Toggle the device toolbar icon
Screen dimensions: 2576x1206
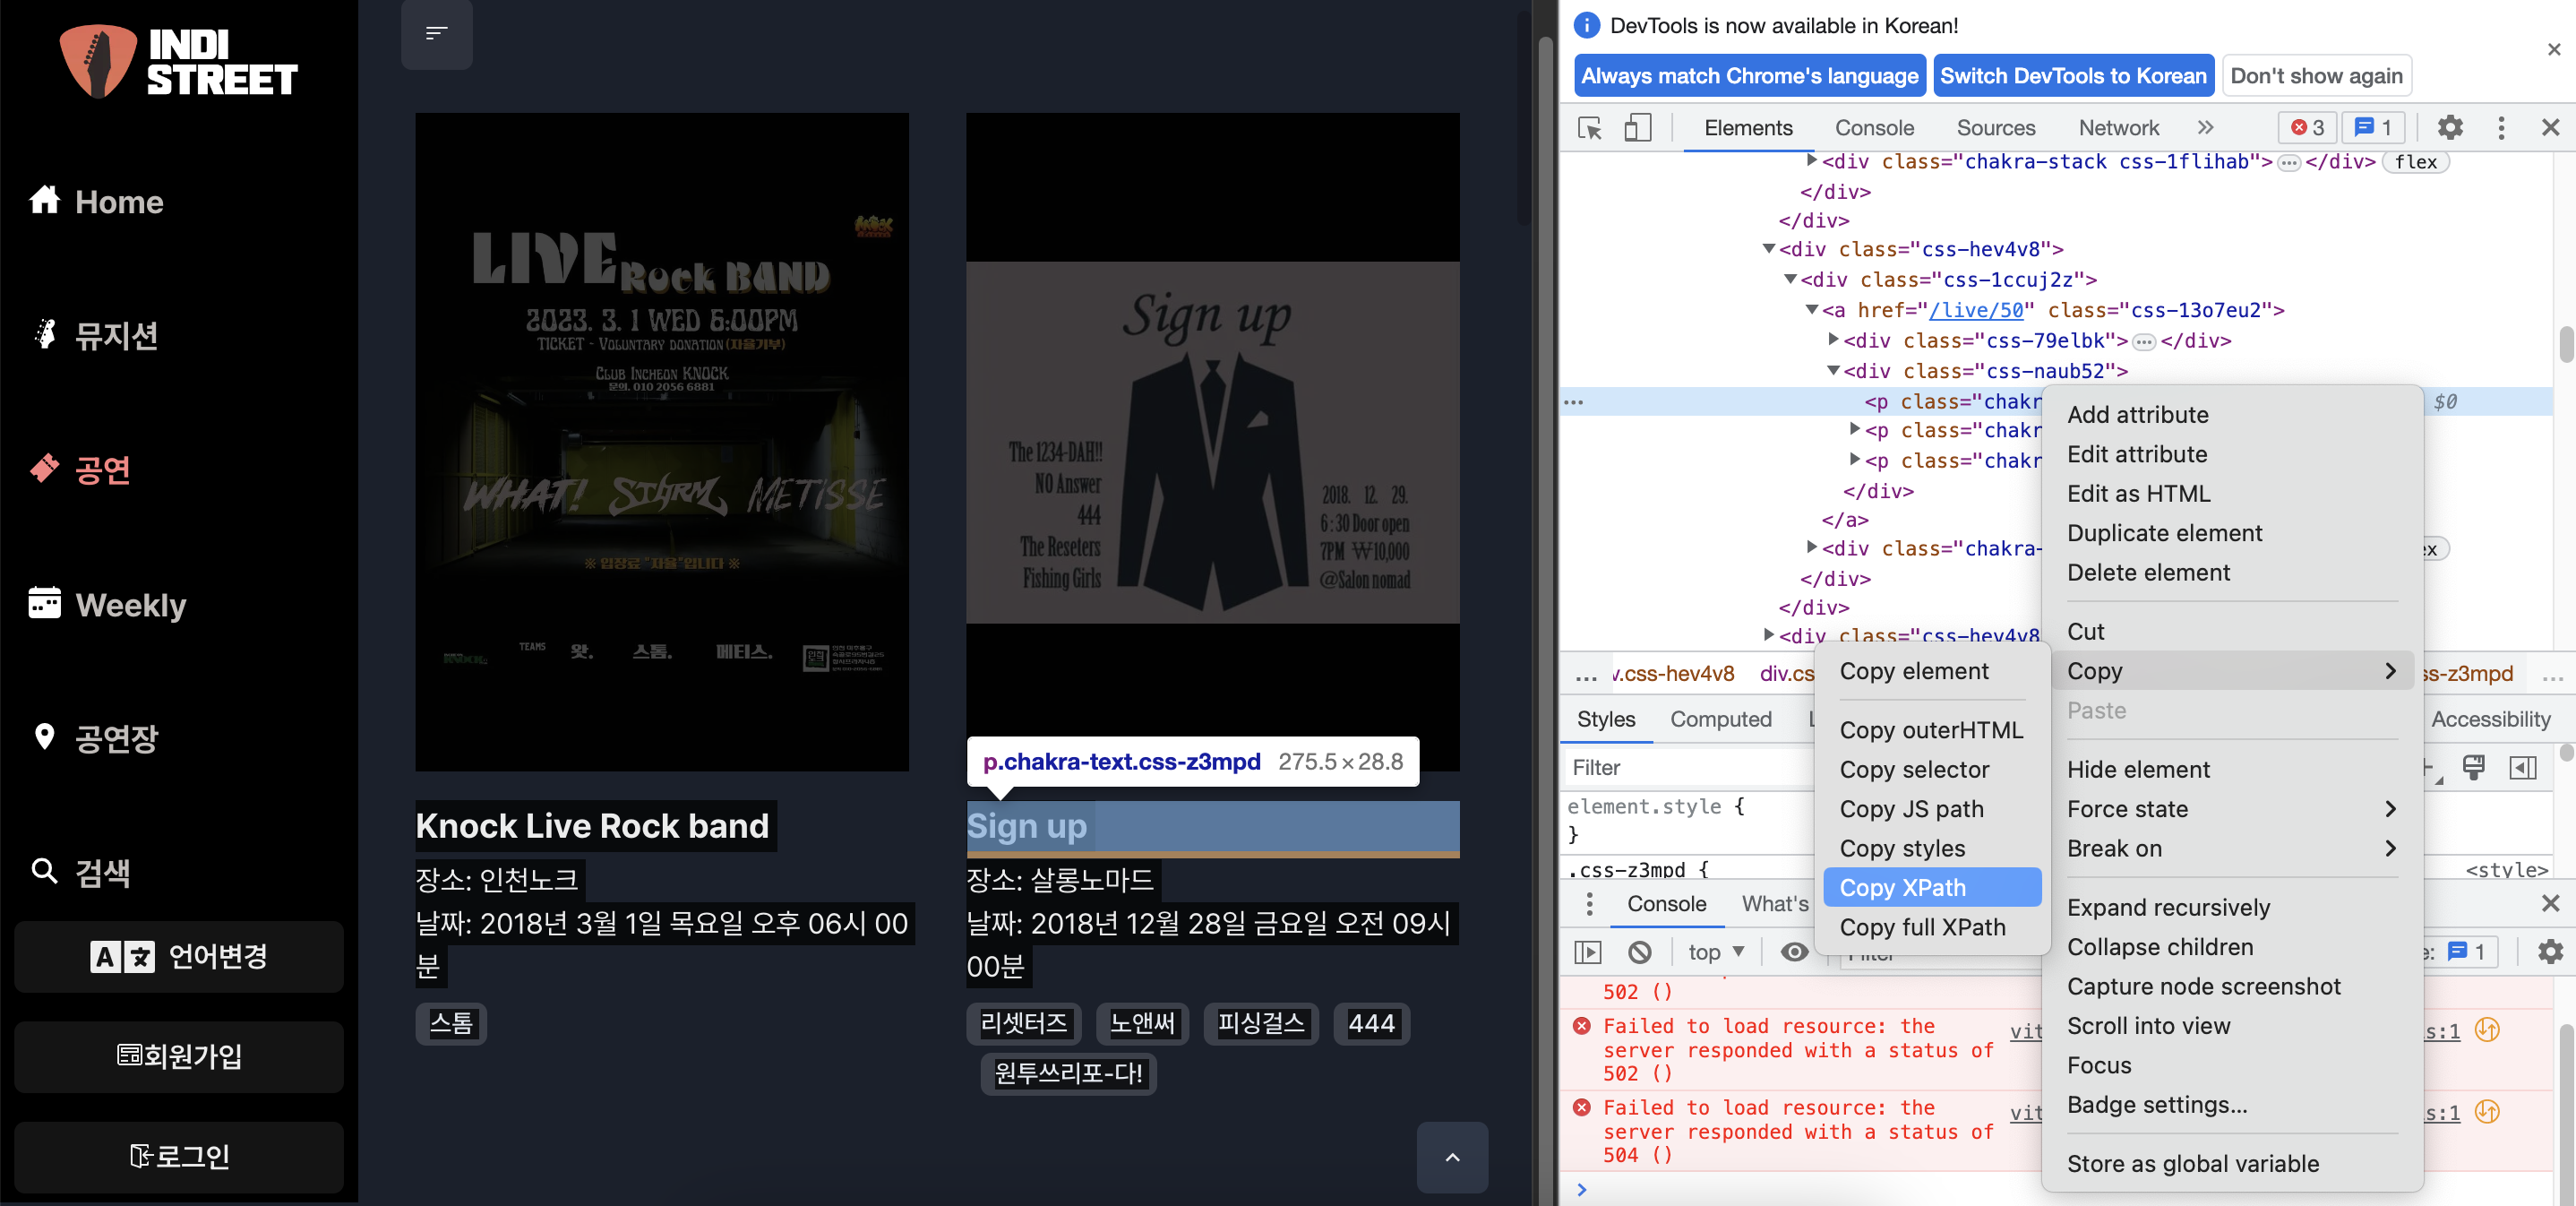[x=1637, y=128]
